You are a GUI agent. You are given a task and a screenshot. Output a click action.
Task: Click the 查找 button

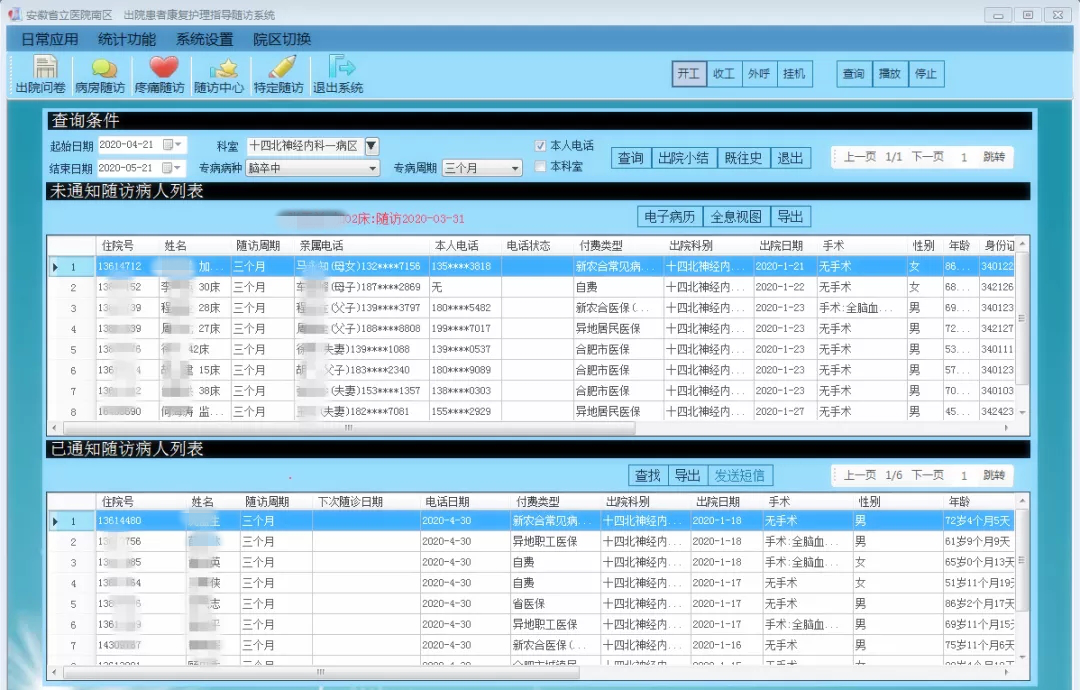click(647, 475)
